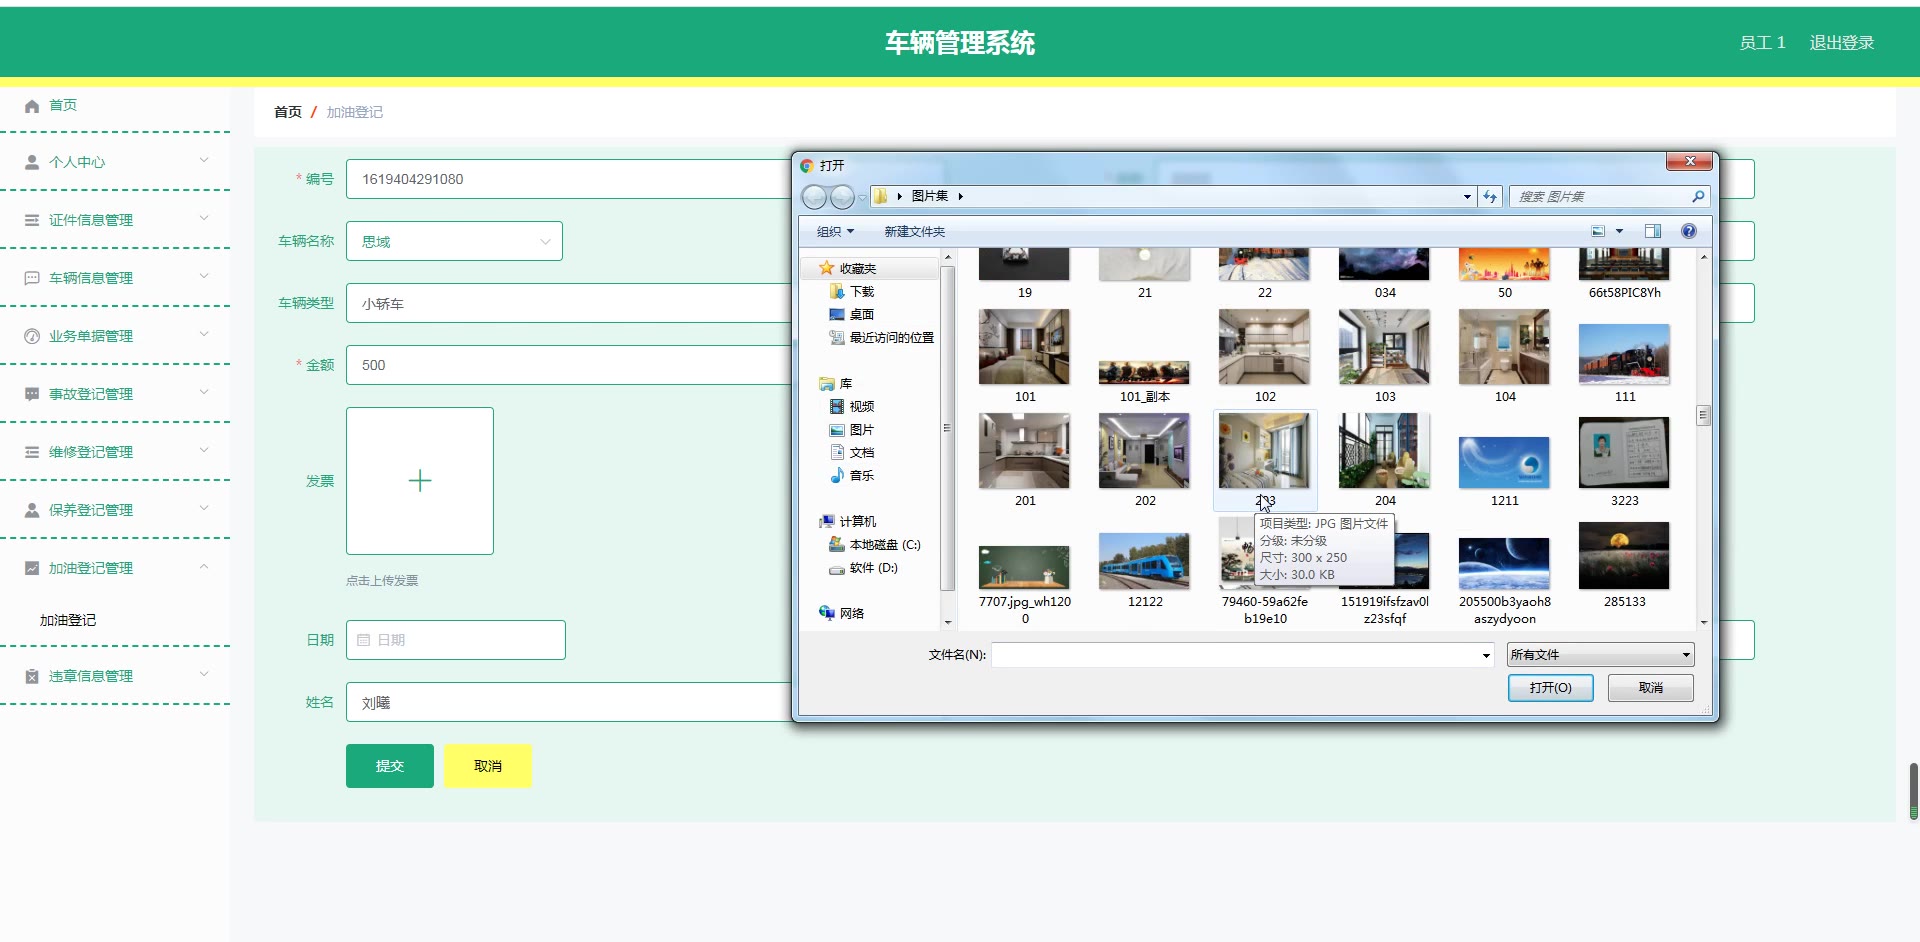Image resolution: width=1920 pixels, height=942 pixels.
Task: Go to 首页 in the sidebar
Action: pyautogui.click(x=63, y=105)
